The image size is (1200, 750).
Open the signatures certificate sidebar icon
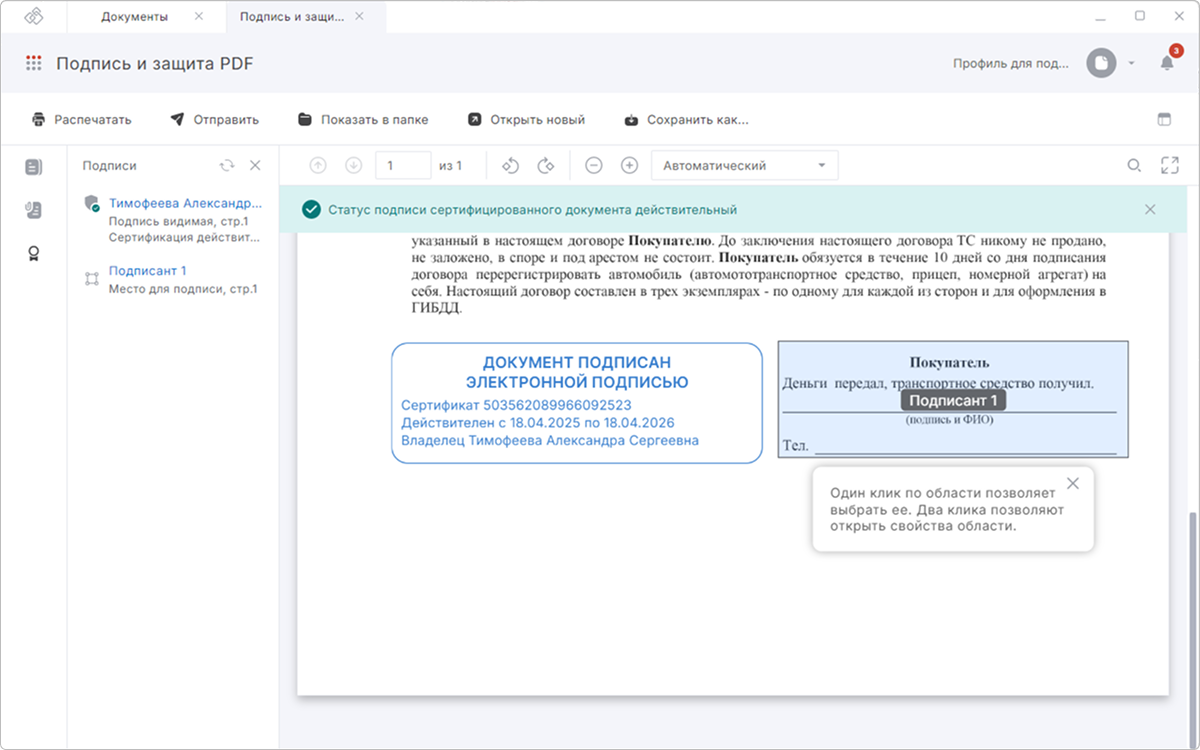coord(34,253)
